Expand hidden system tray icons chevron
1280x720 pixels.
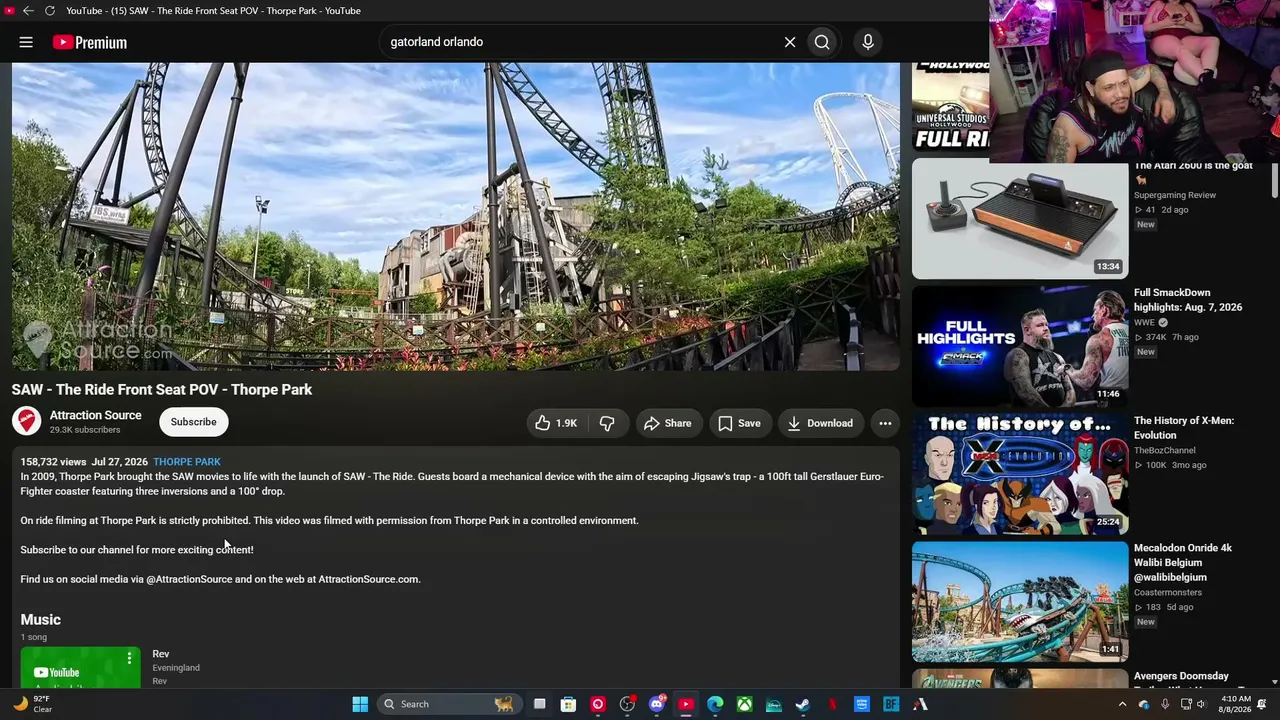pyautogui.click(x=1122, y=704)
